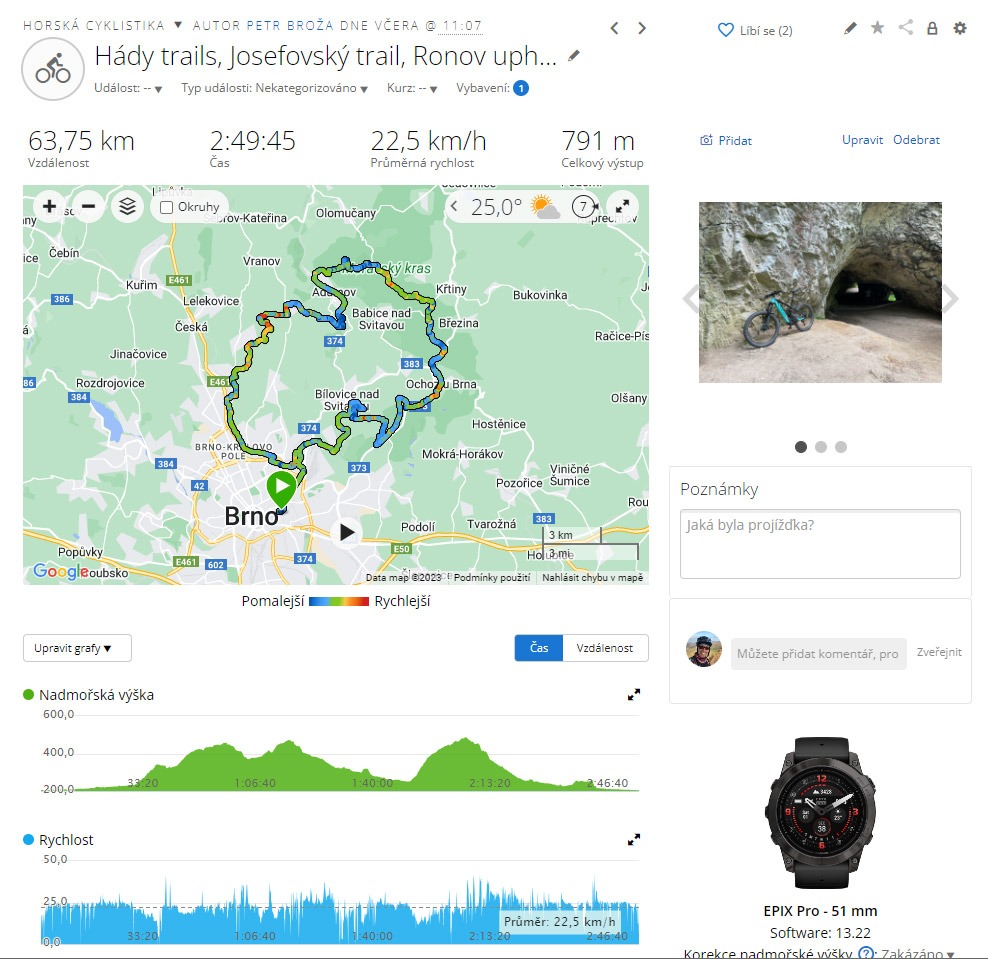Zoom in on the map
The width and height of the screenshot is (988, 959).
coord(50,206)
